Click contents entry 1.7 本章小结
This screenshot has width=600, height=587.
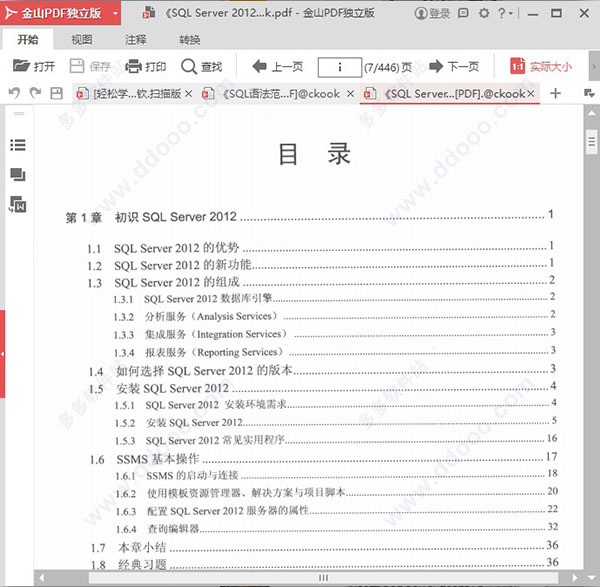pyautogui.click(x=324, y=547)
